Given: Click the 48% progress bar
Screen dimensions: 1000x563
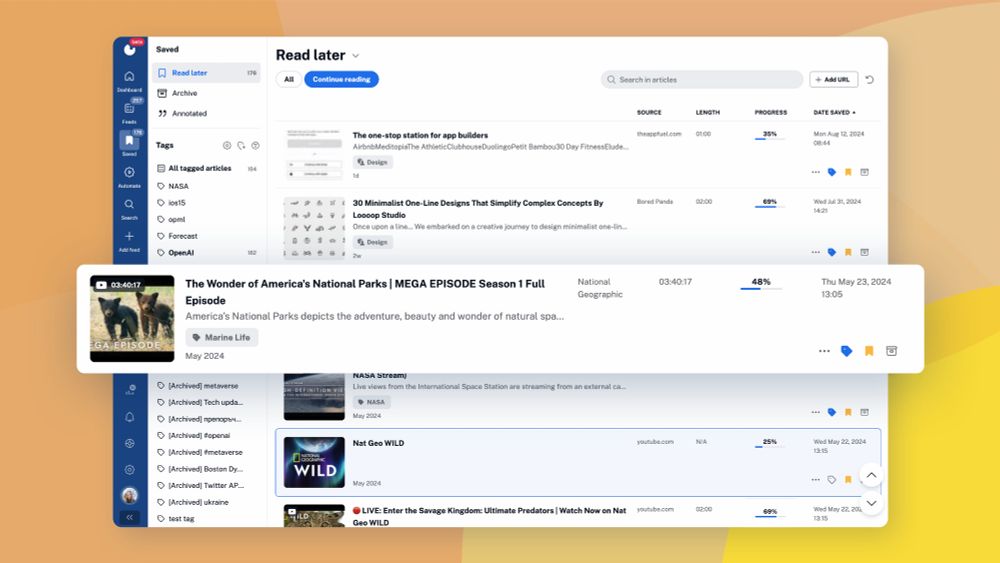Looking at the screenshot, I should pos(761,289).
